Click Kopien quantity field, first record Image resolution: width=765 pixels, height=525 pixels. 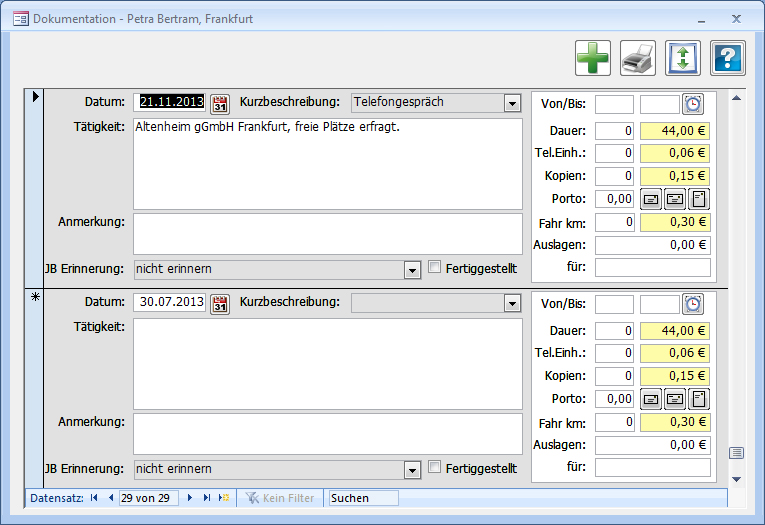614,176
